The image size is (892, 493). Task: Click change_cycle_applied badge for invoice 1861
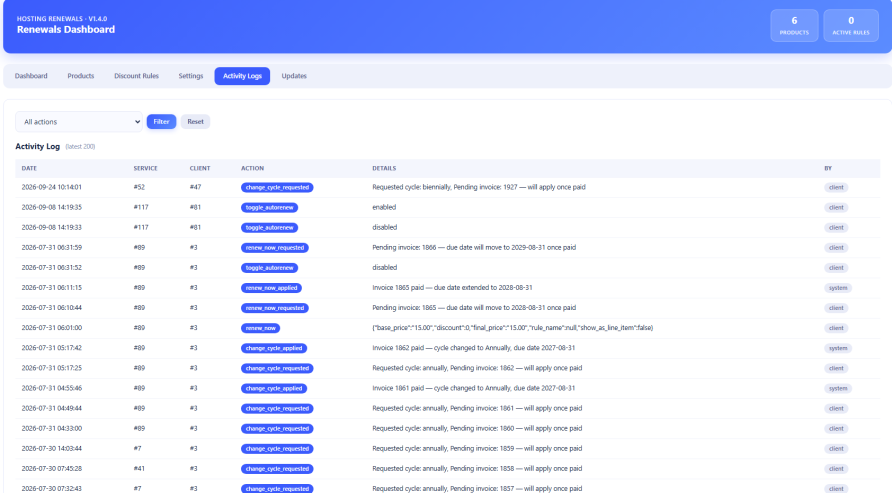(x=274, y=389)
